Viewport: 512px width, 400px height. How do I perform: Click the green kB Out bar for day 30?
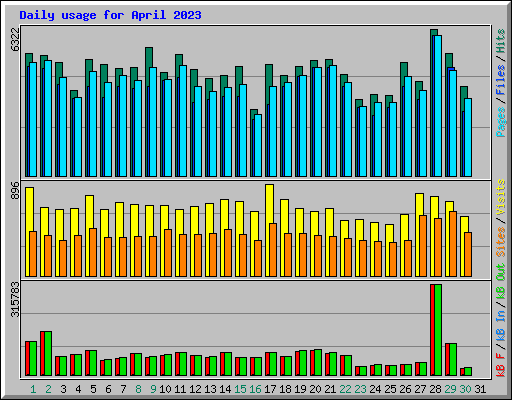[468, 372]
